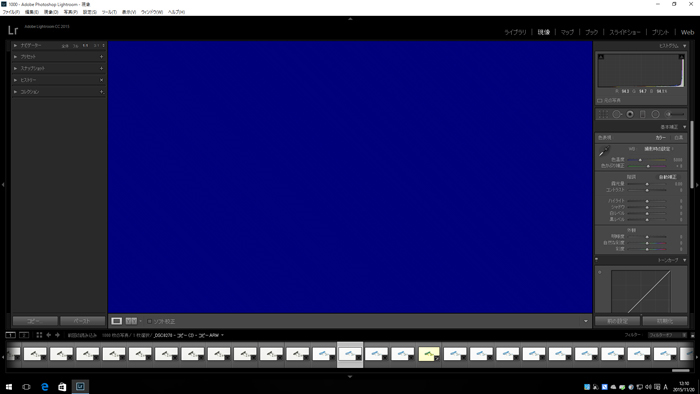Toggle the filter switch at filmstrip right
This screenshot has height=394, width=700.
tap(693, 335)
